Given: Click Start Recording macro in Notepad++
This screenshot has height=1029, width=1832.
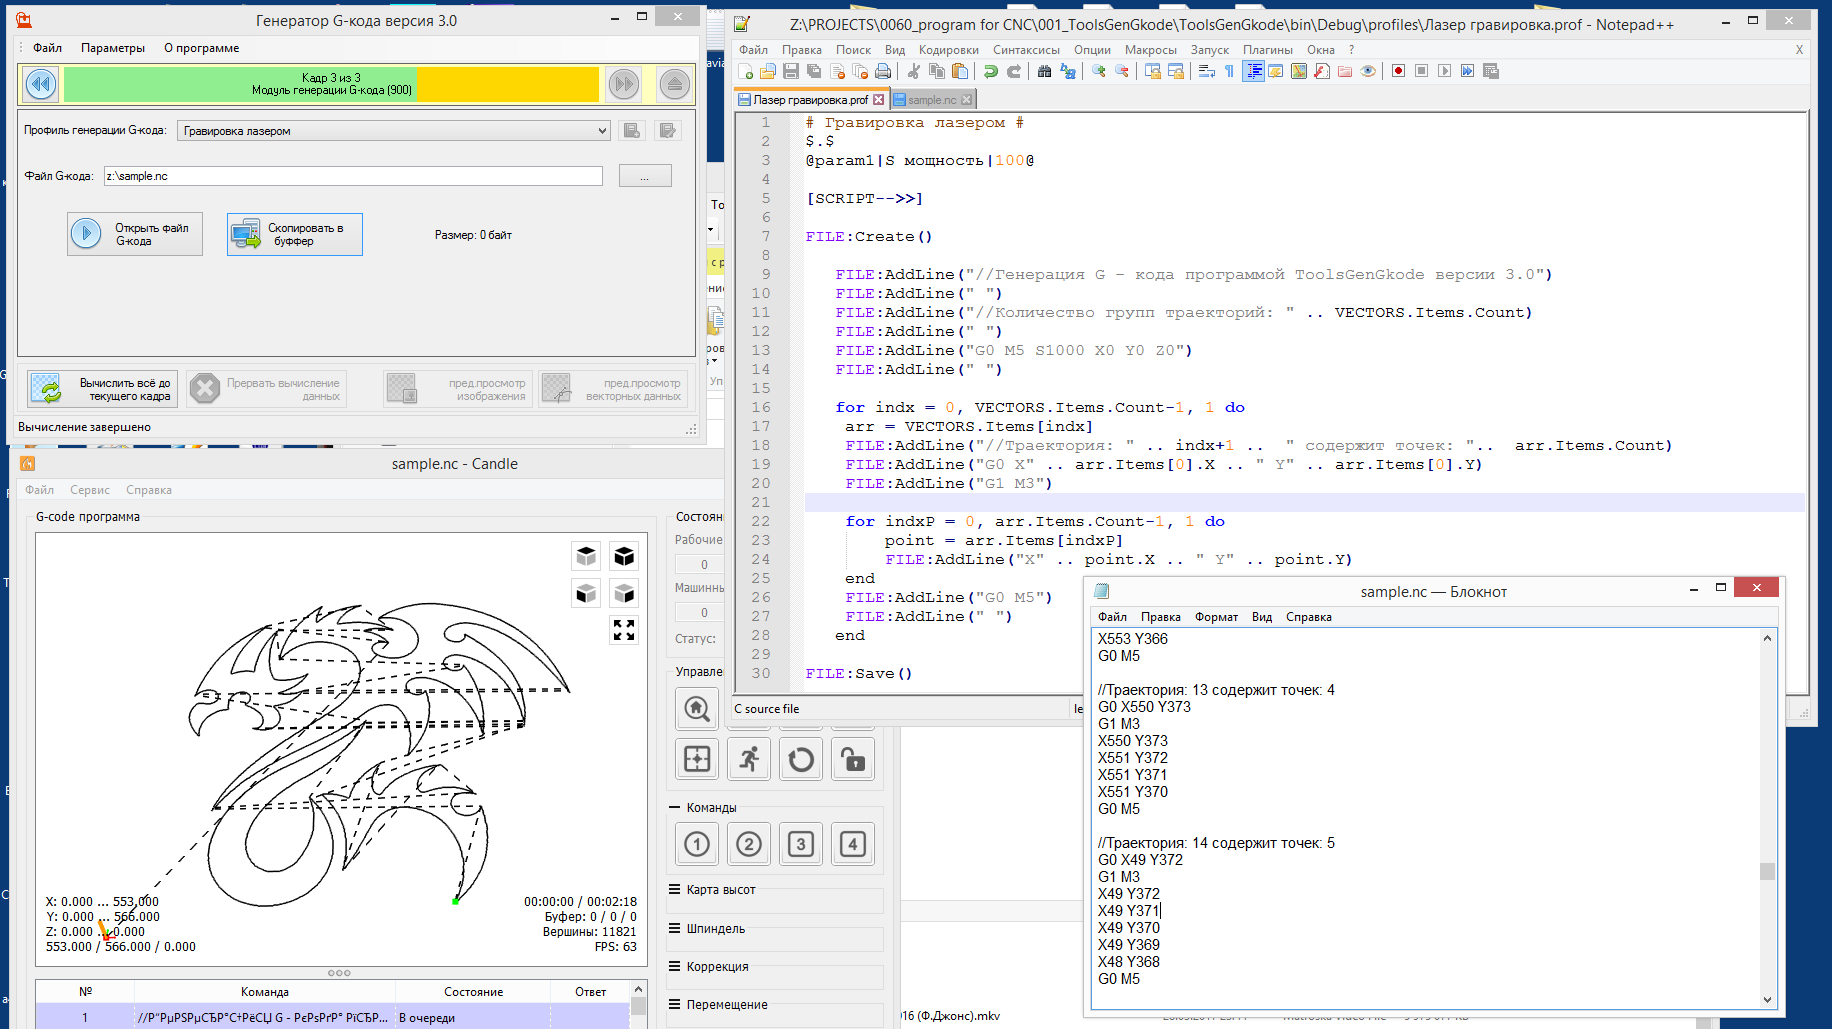Looking at the screenshot, I should click(x=1398, y=71).
